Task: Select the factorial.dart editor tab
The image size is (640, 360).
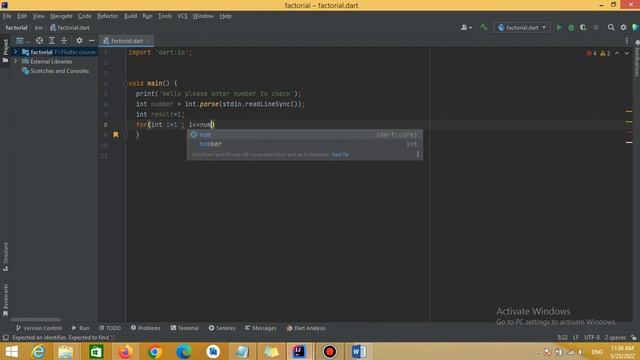Action: pyautogui.click(x=126, y=41)
